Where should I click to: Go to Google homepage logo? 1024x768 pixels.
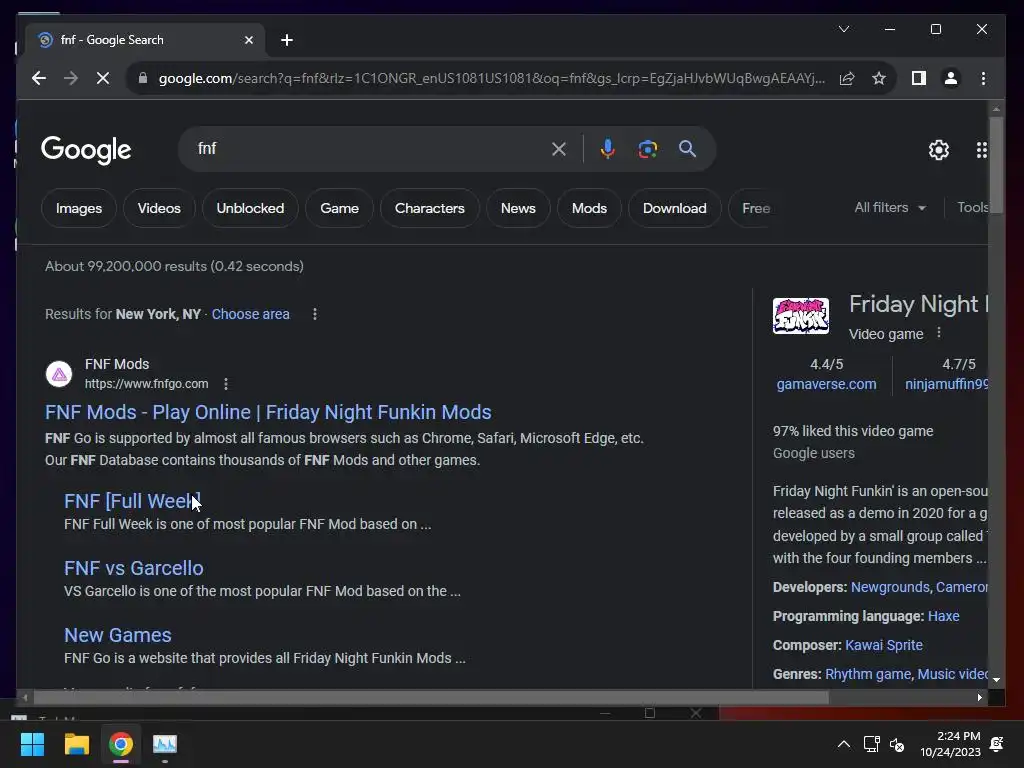pos(86,150)
